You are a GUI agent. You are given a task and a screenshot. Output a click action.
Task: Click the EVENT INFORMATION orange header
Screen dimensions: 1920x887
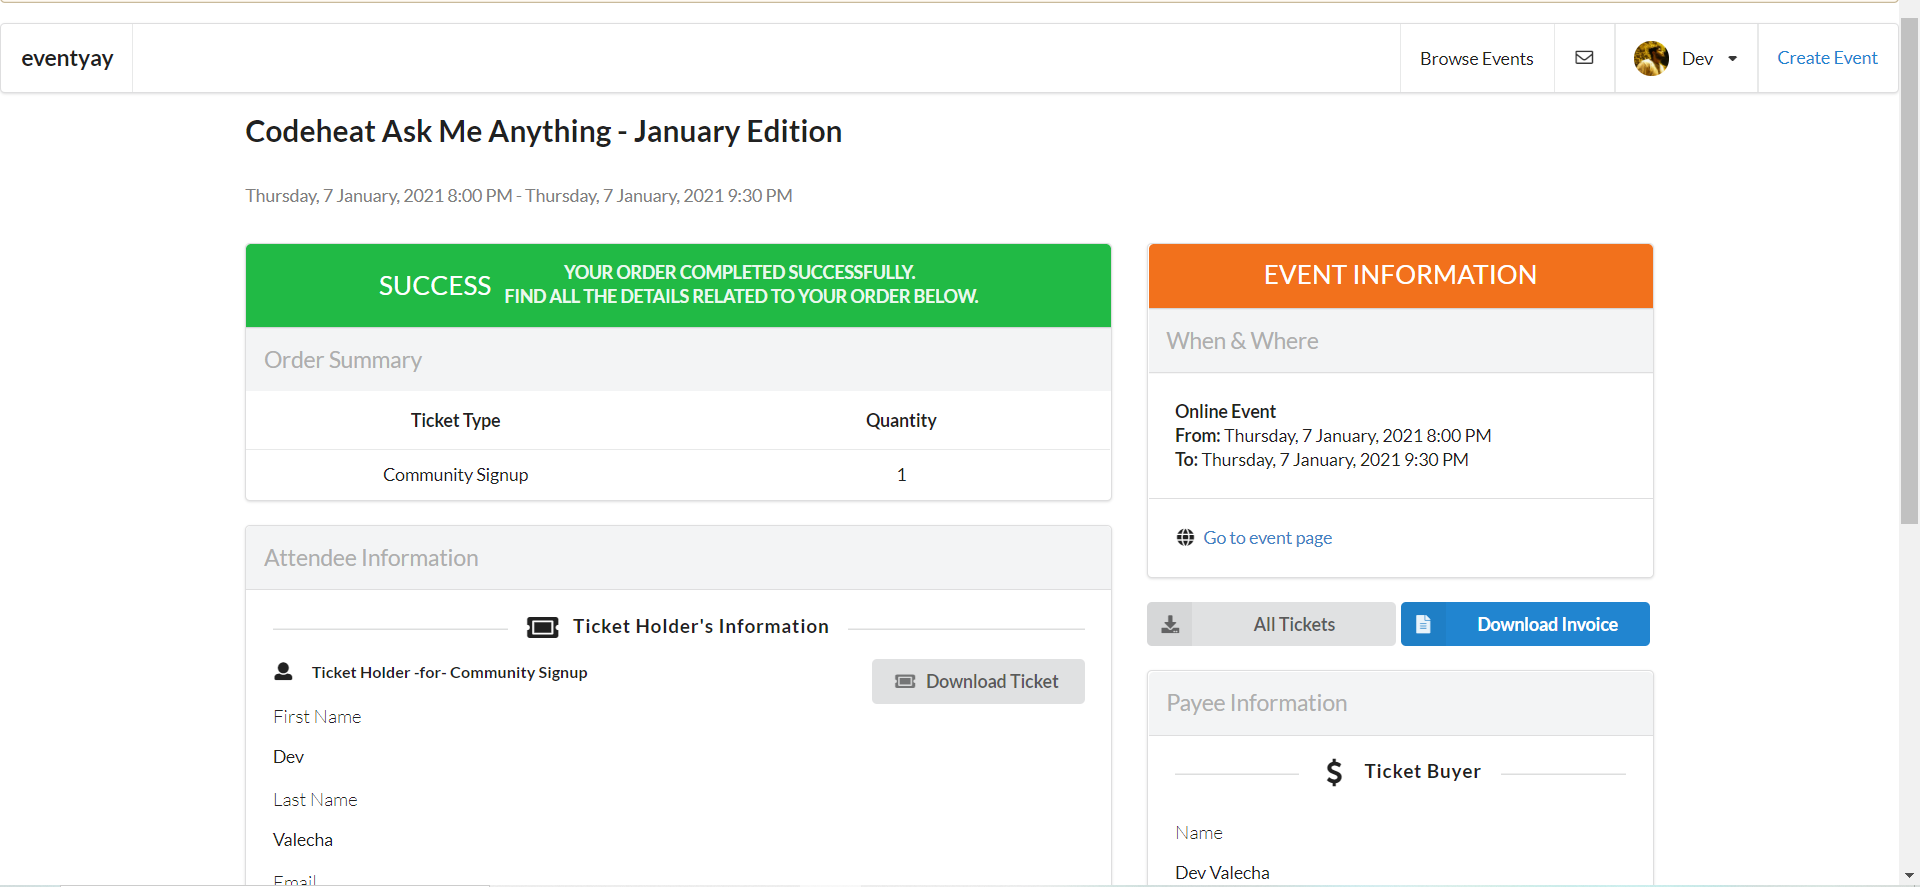coord(1400,276)
